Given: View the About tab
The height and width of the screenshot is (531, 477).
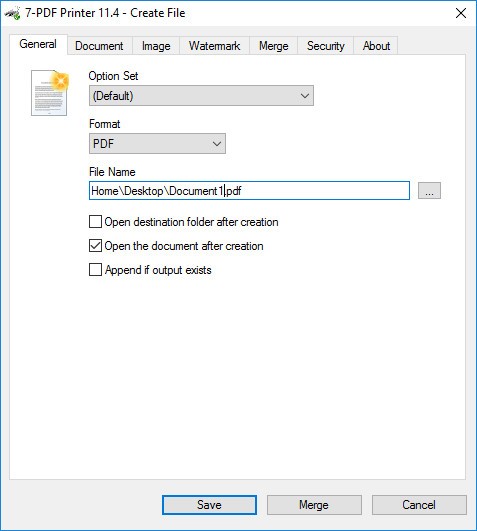Looking at the screenshot, I should [x=376, y=46].
